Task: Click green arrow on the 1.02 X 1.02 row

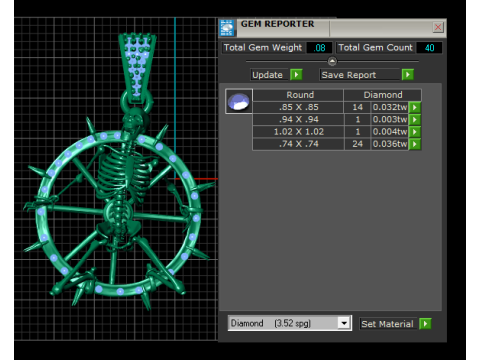Action: point(415,132)
